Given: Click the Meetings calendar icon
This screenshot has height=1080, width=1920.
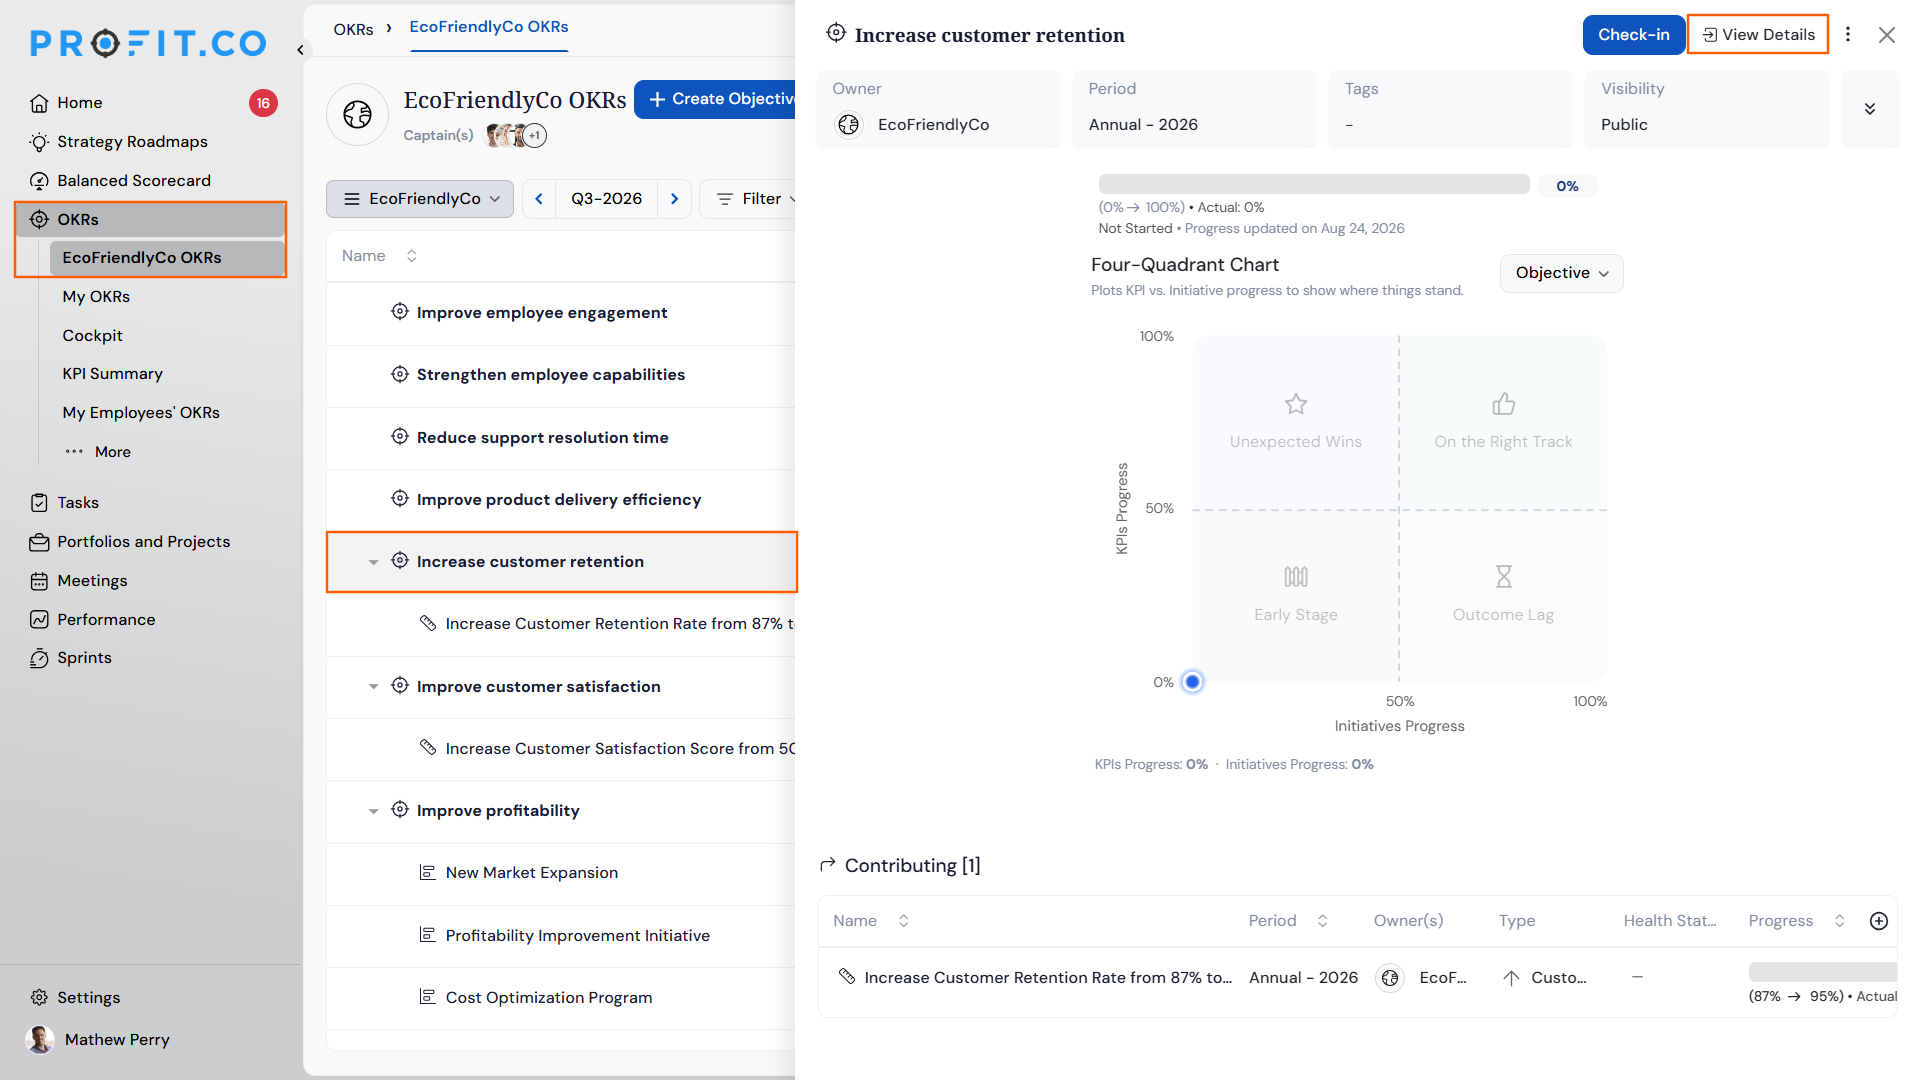Looking at the screenshot, I should (39, 581).
